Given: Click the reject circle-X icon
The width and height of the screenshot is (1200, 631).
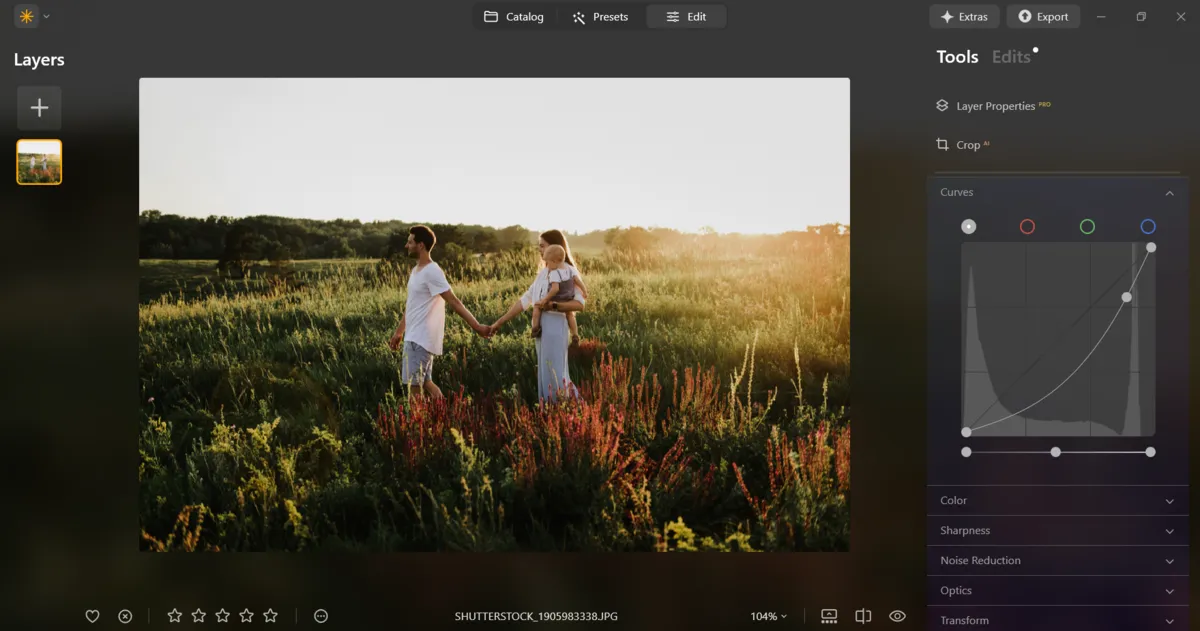Looking at the screenshot, I should (x=125, y=616).
